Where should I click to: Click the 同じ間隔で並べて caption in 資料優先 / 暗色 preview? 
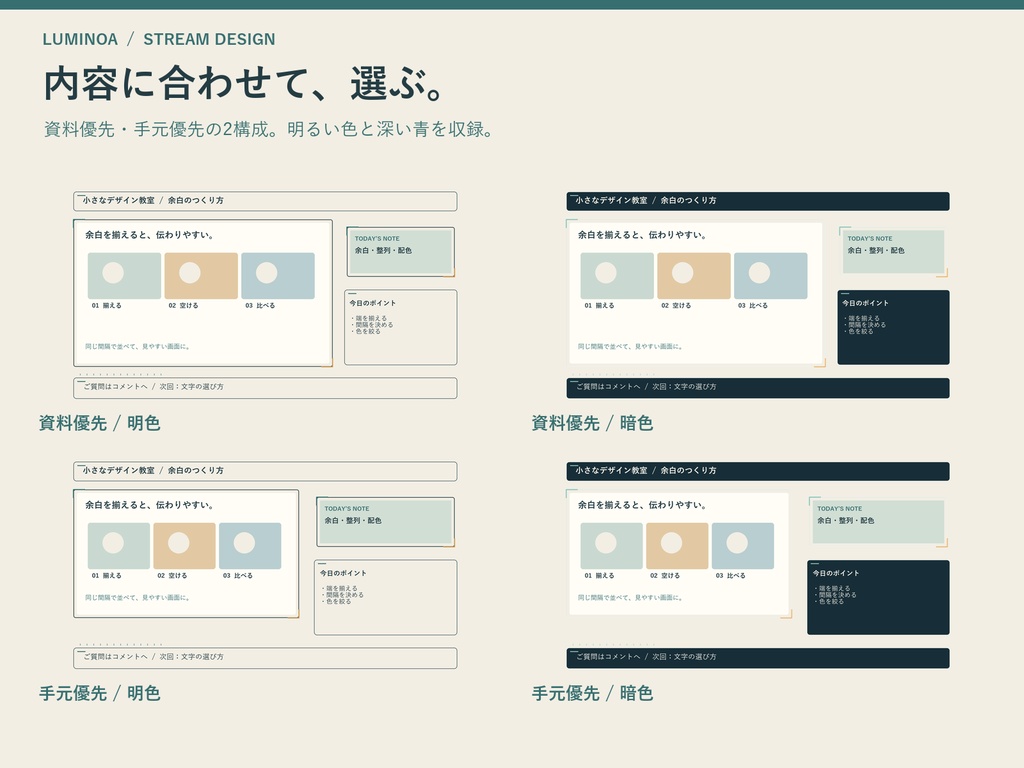point(630,347)
